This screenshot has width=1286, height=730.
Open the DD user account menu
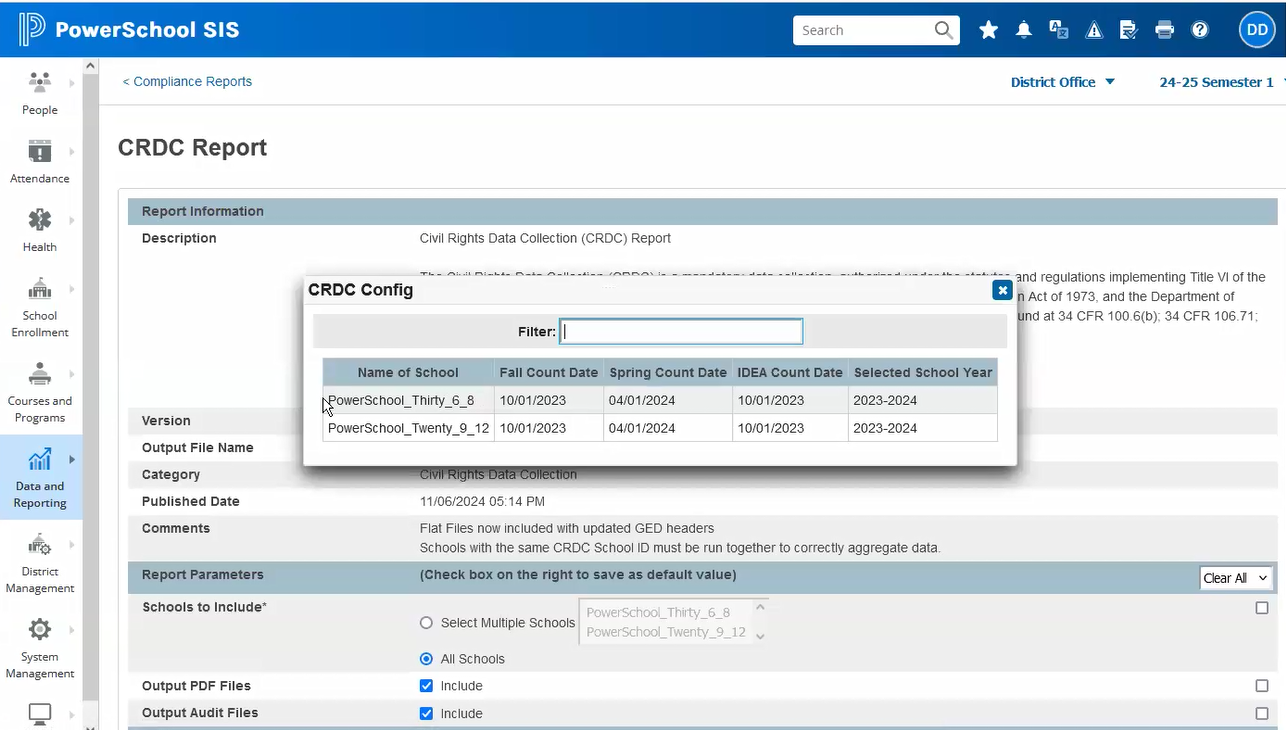pyautogui.click(x=1257, y=30)
